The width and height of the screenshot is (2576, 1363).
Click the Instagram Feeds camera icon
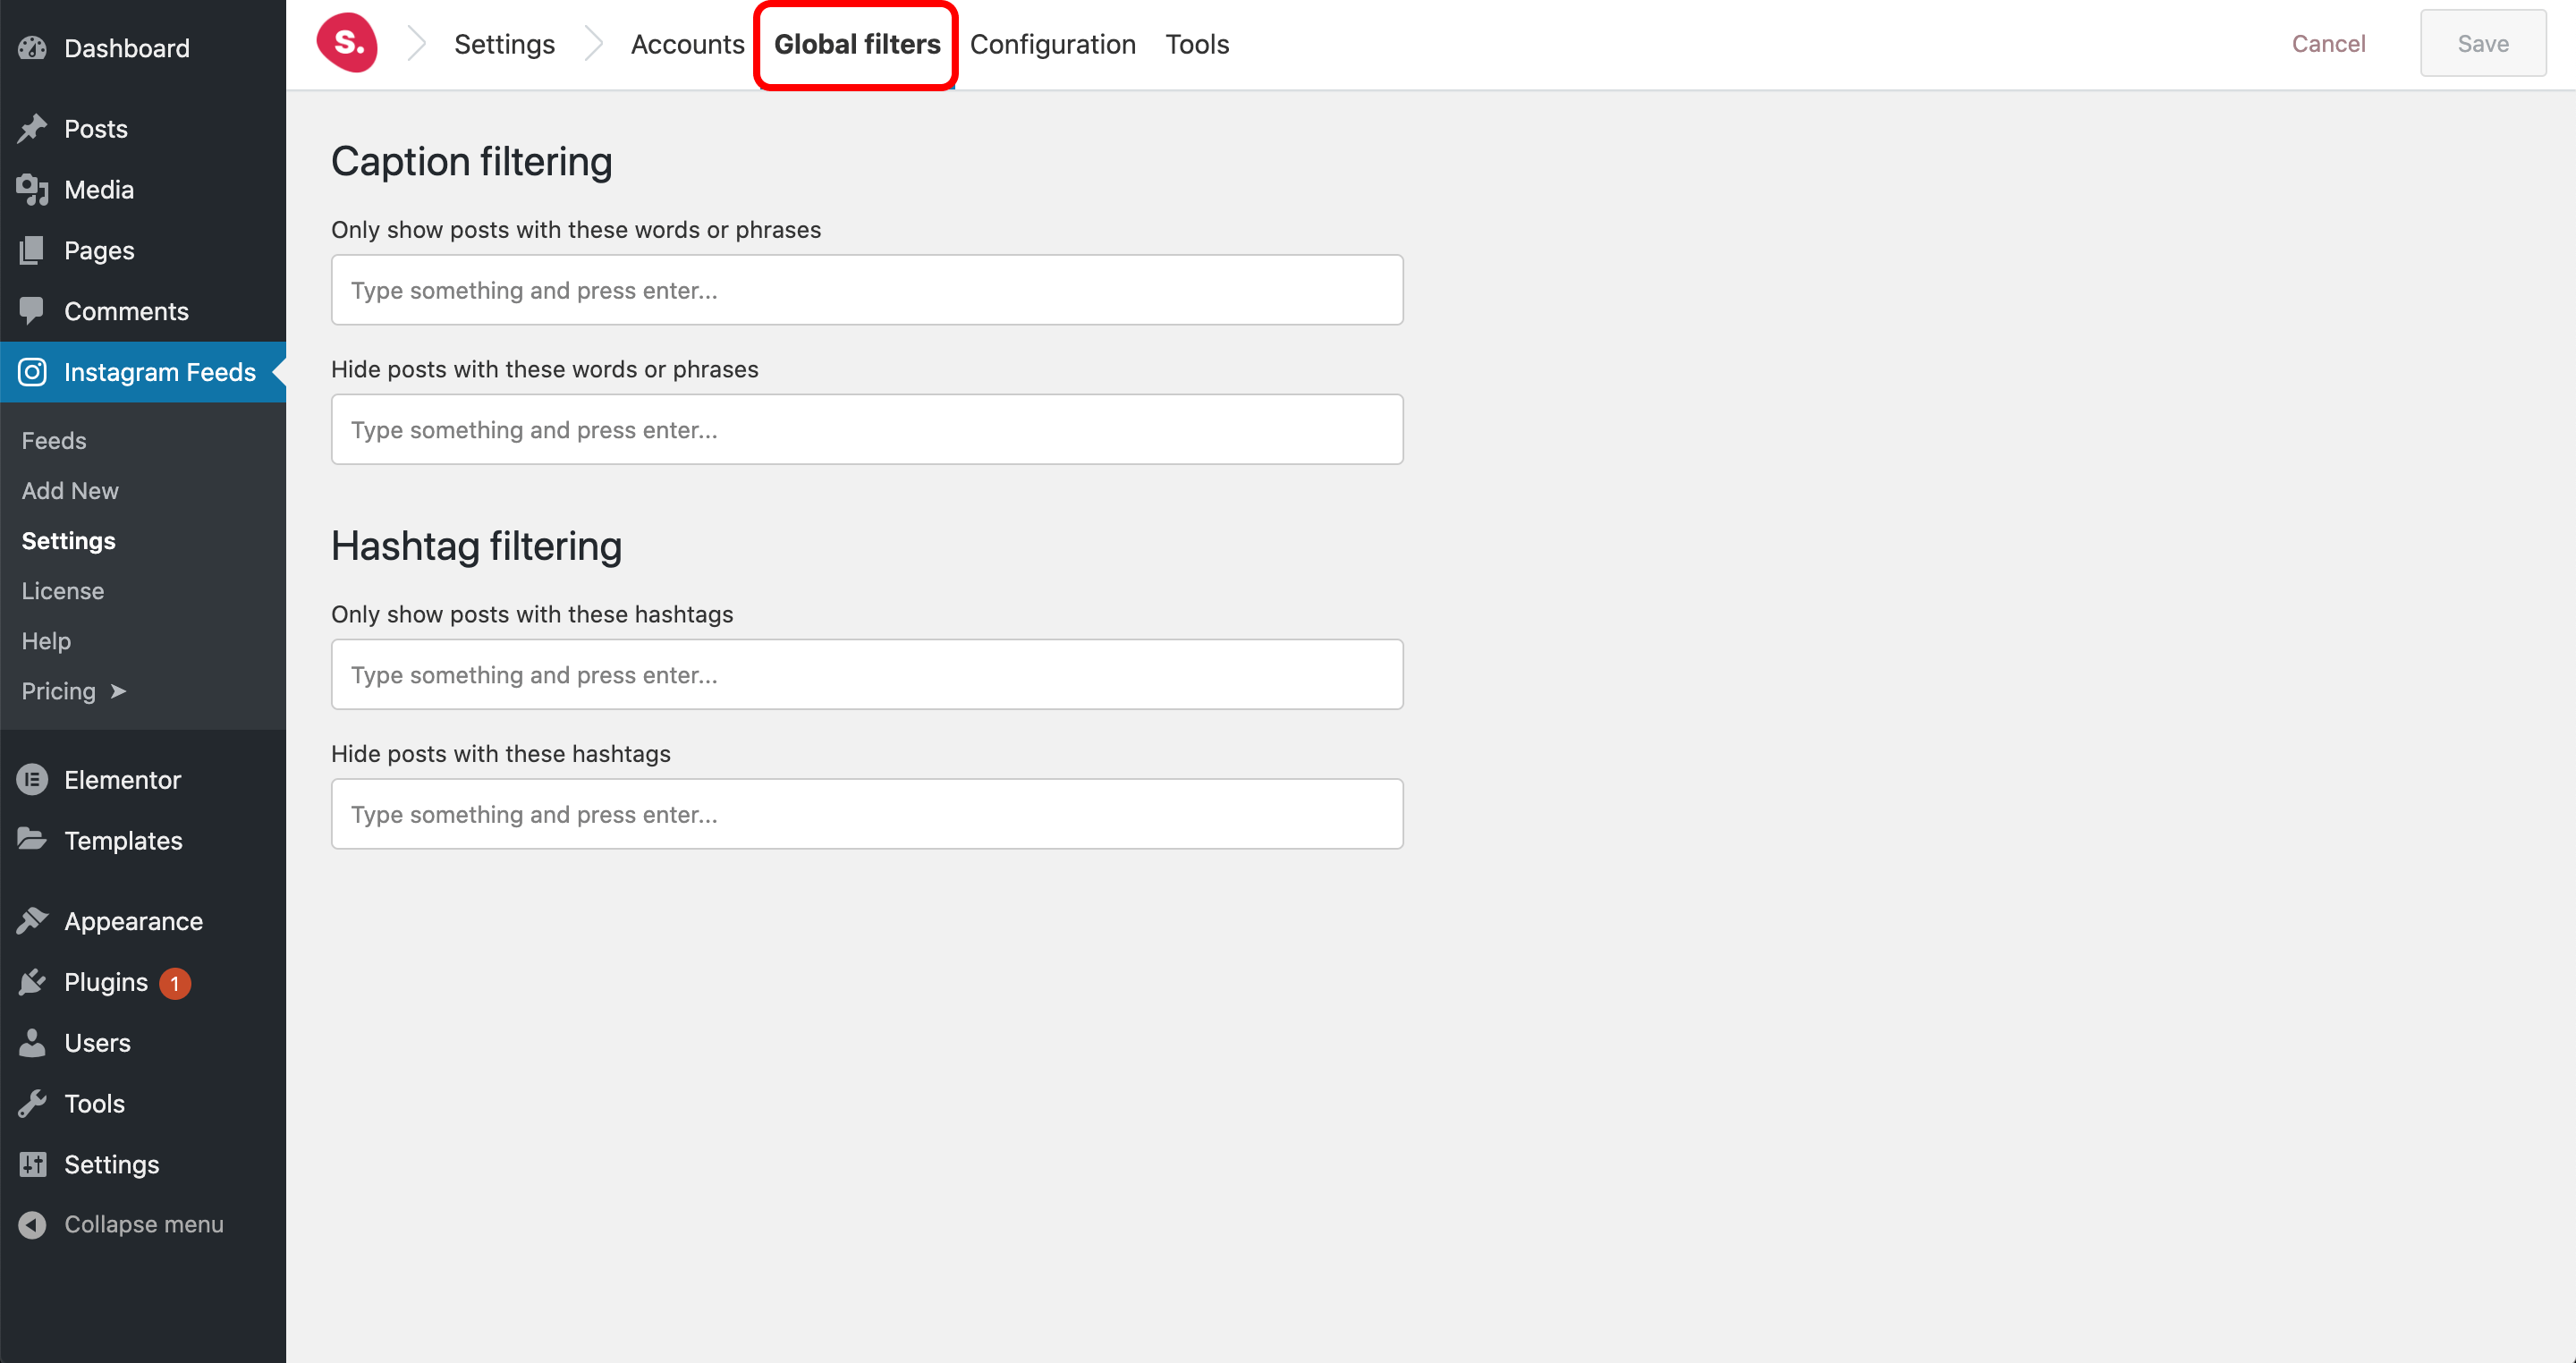coord(32,372)
